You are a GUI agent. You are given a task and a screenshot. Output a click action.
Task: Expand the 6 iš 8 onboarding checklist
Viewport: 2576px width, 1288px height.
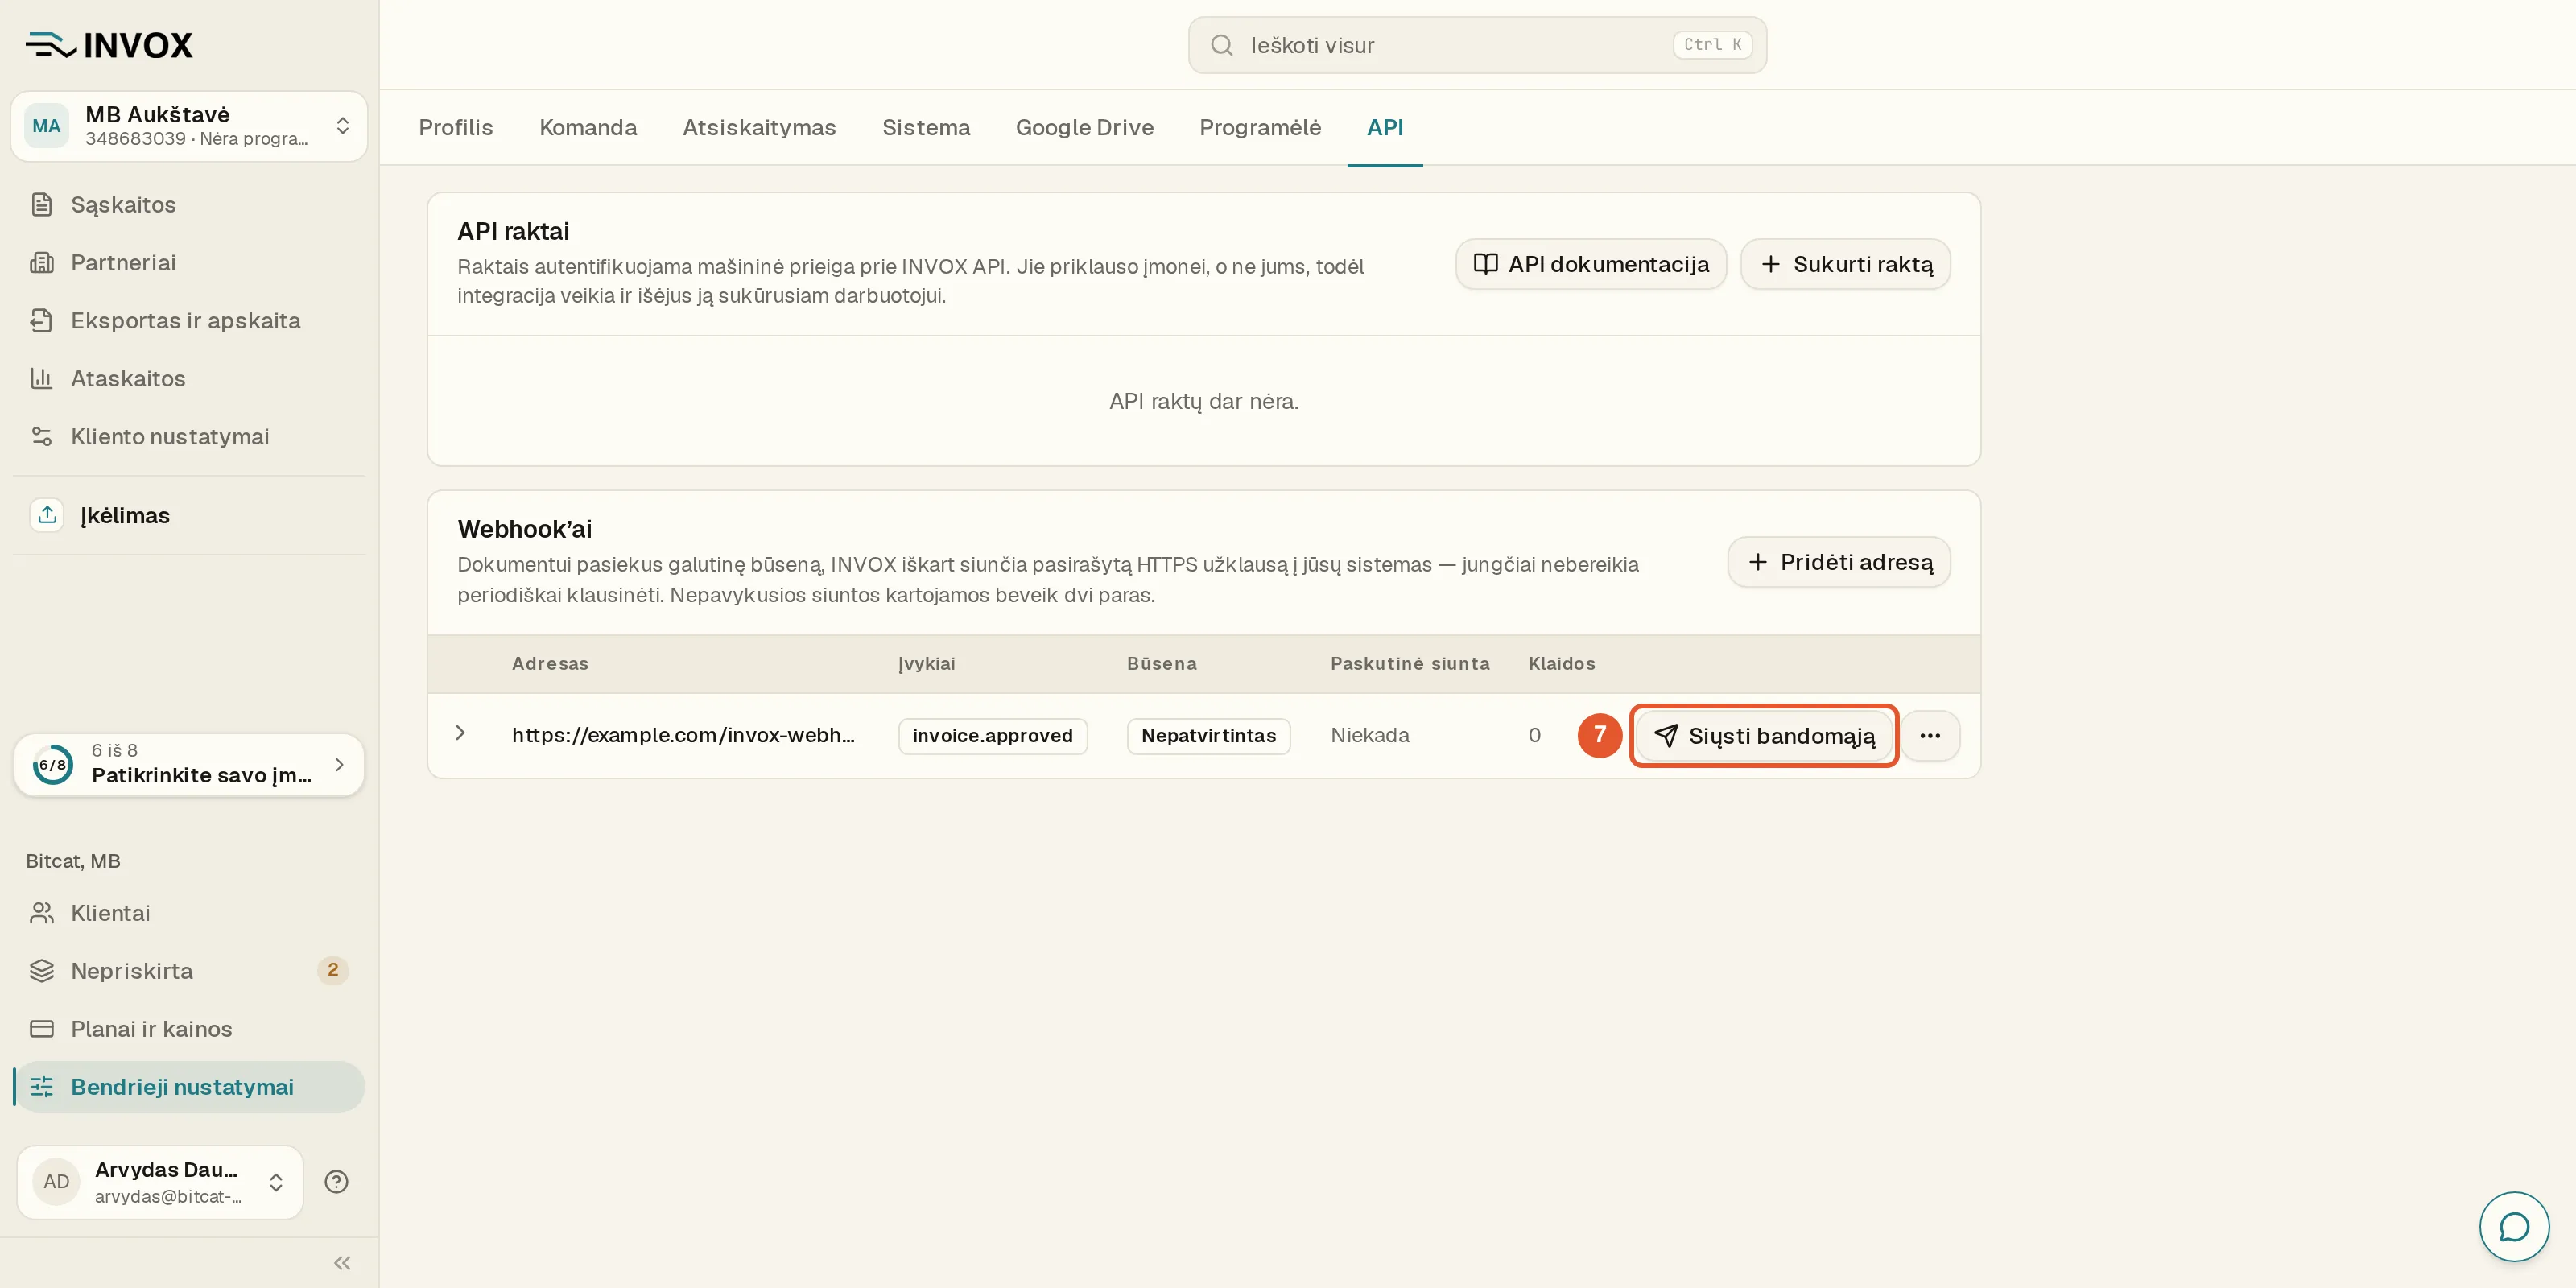[189, 764]
